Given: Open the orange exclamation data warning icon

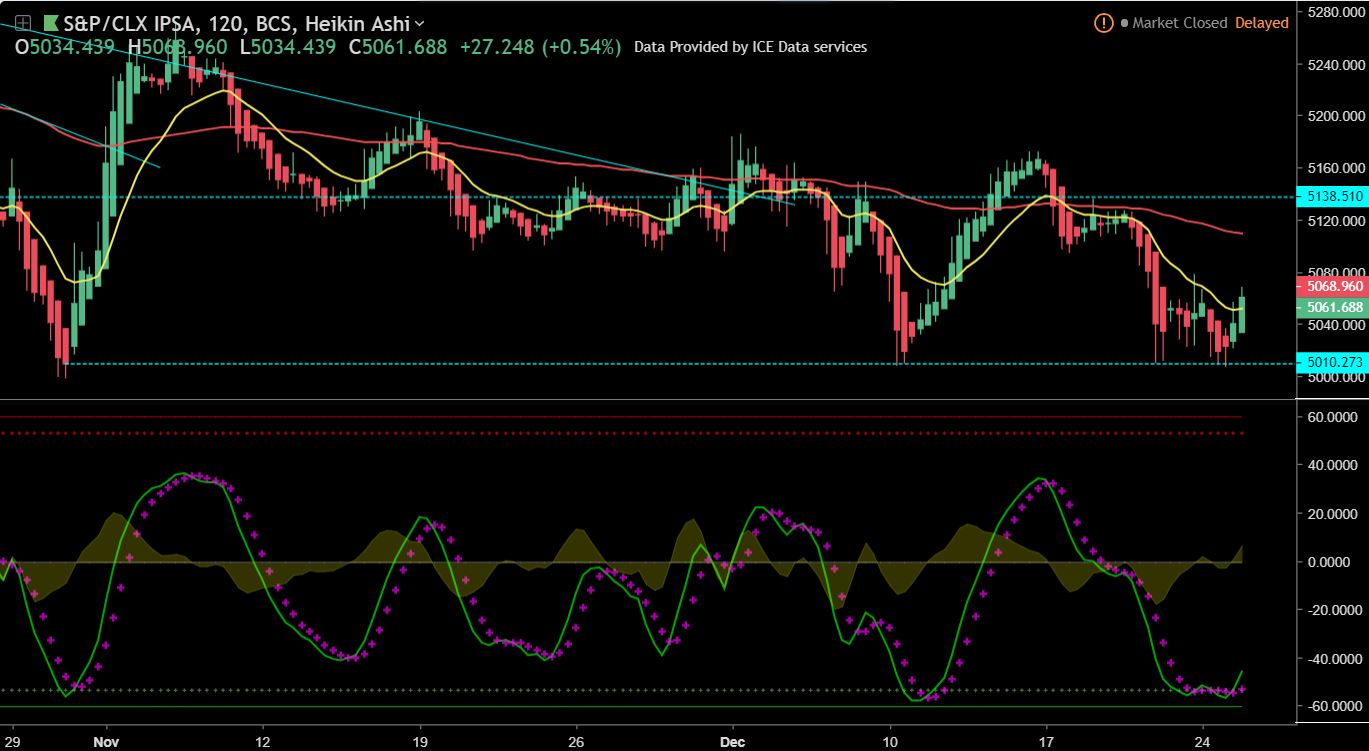Looking at the screenshot, I should 1104,22.
